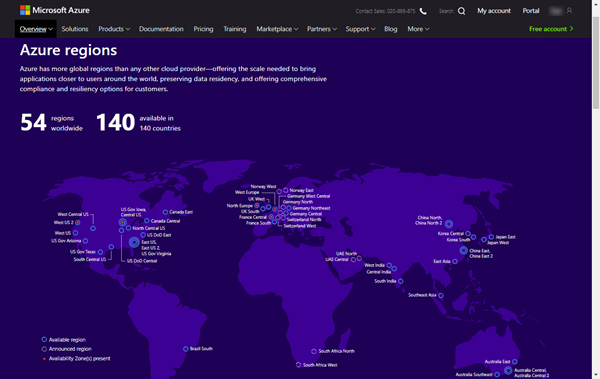Click the Australia Central region marker
Viewport: 600px width, 379px height.
pyautogui.click(x=508, y=370)
